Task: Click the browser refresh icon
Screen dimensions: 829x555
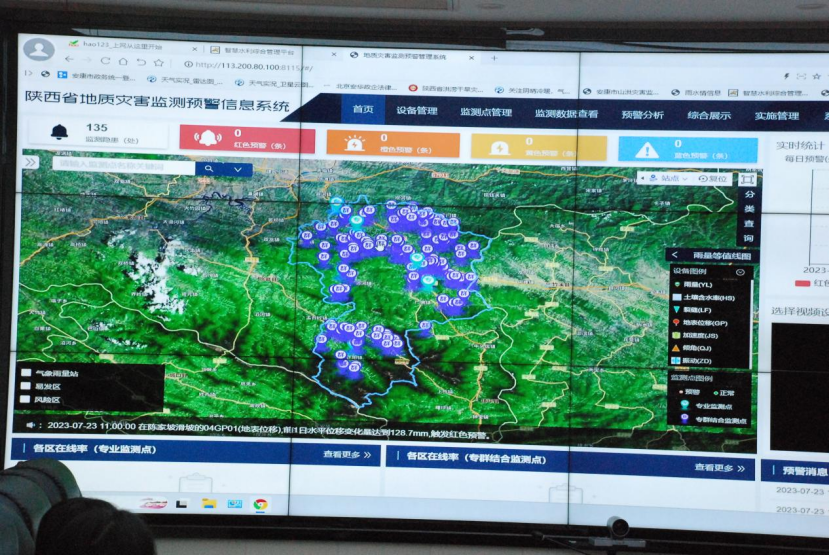Action: (105, 62)
